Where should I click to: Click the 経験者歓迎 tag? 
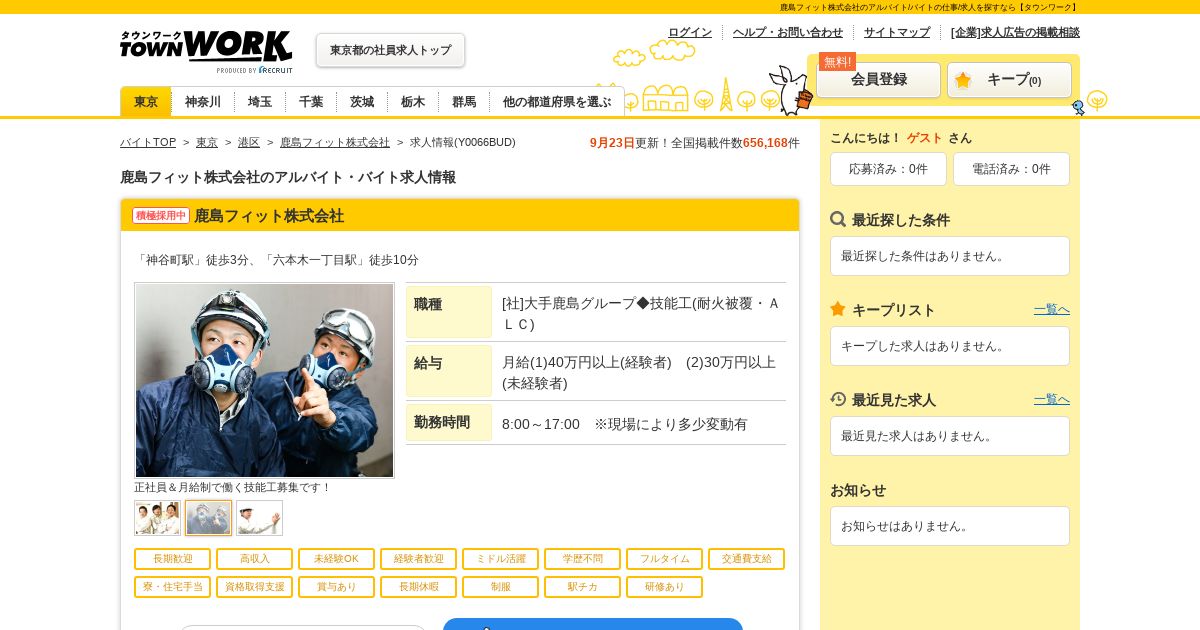(418, 559)
